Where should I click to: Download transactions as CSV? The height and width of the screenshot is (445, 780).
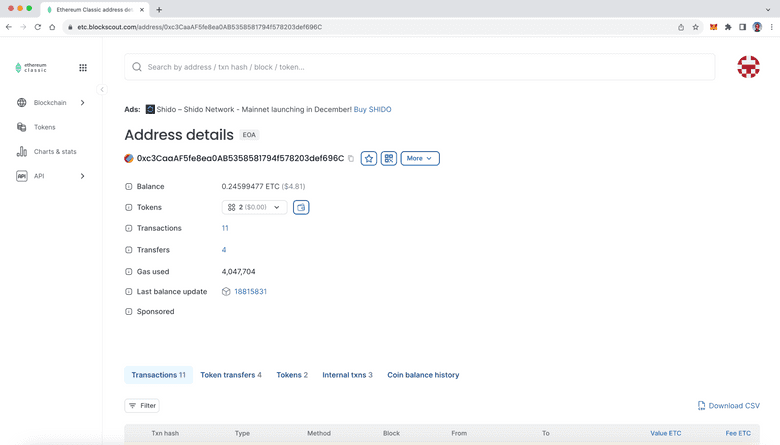pyautogui.click(x=728, y=406)
